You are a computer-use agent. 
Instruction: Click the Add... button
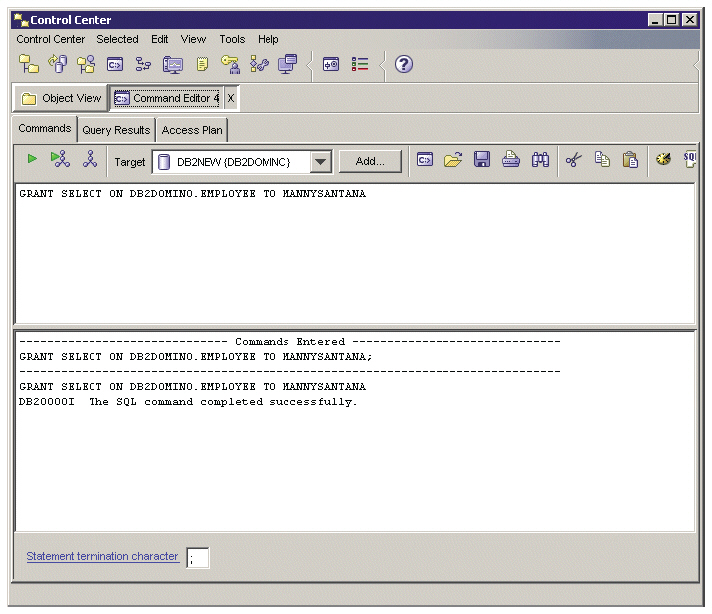[370, 161]
